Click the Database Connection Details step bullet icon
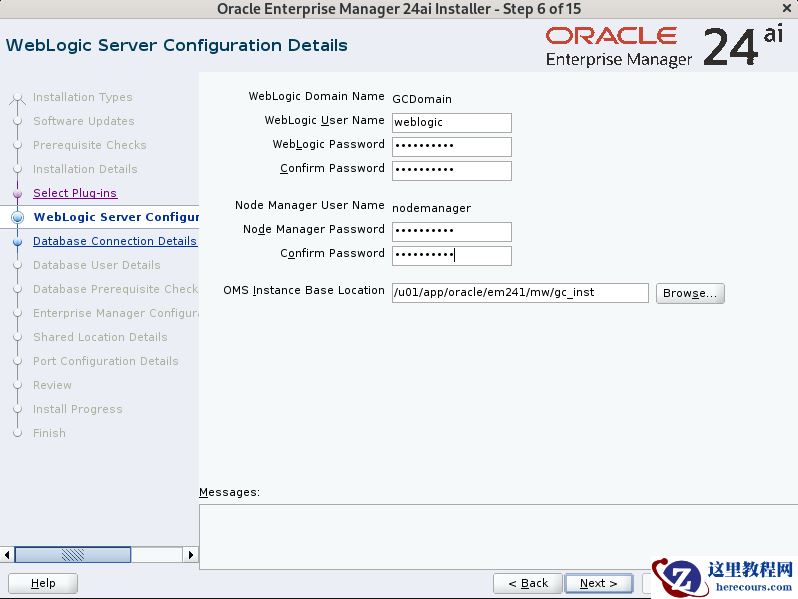Screen dimensions: 798x599 [17, 241]
